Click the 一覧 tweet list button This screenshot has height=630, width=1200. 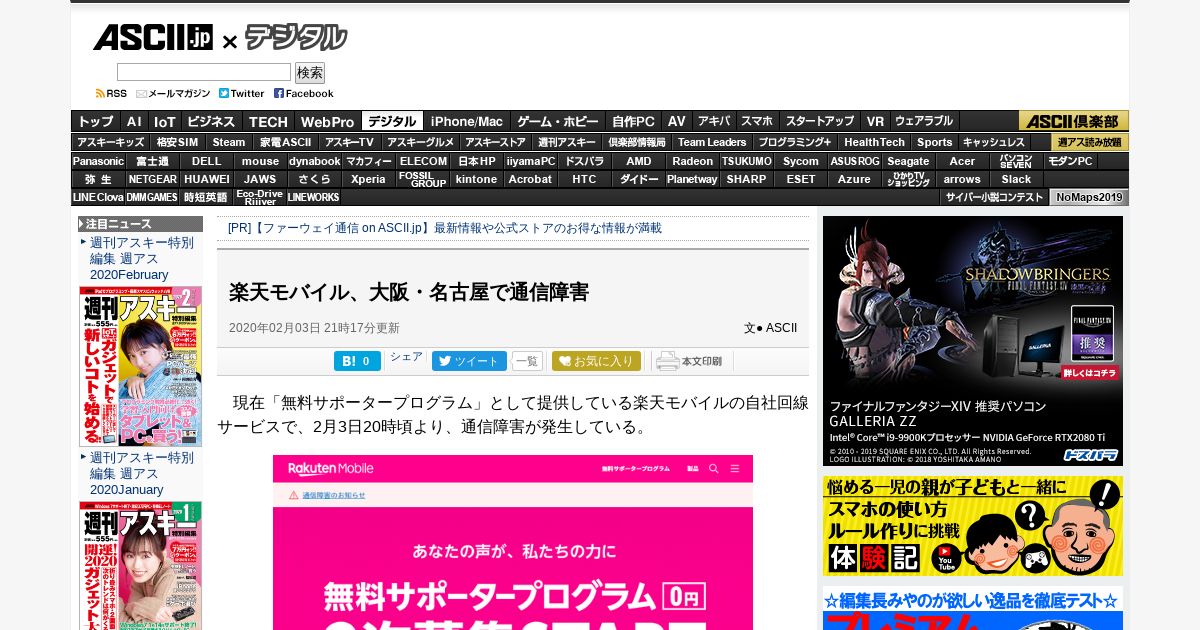click(527, 361)
